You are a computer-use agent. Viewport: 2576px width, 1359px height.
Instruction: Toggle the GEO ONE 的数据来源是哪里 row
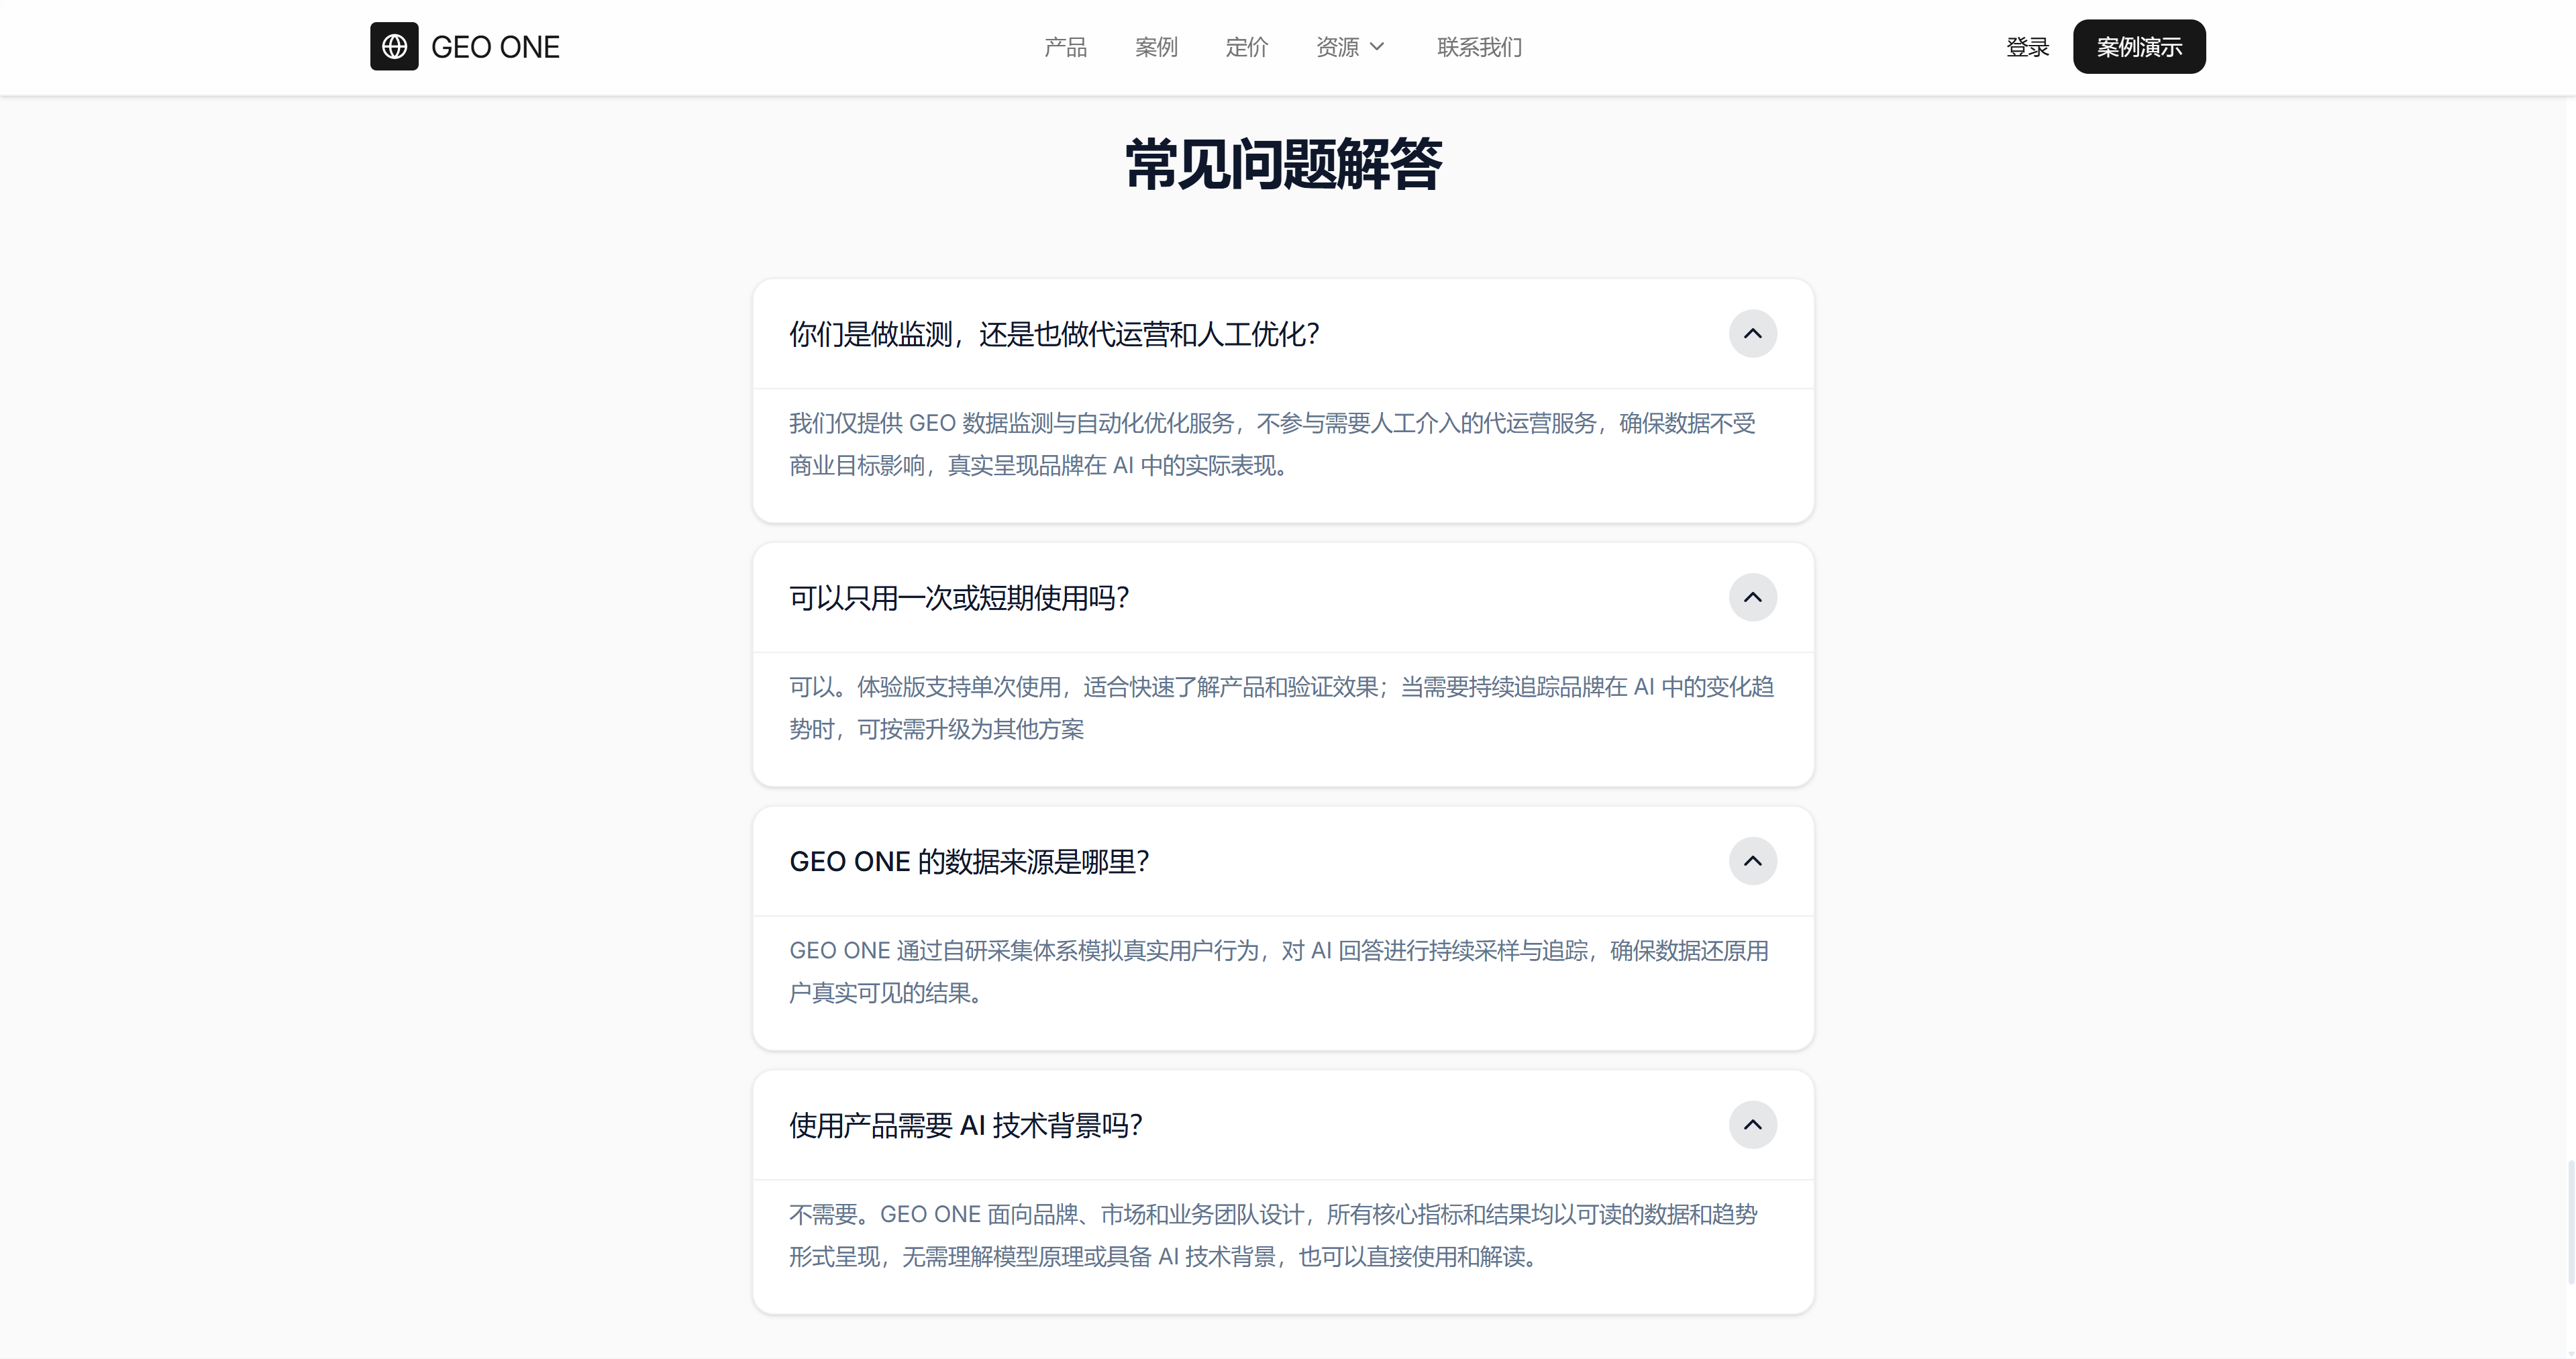point(969,862)
